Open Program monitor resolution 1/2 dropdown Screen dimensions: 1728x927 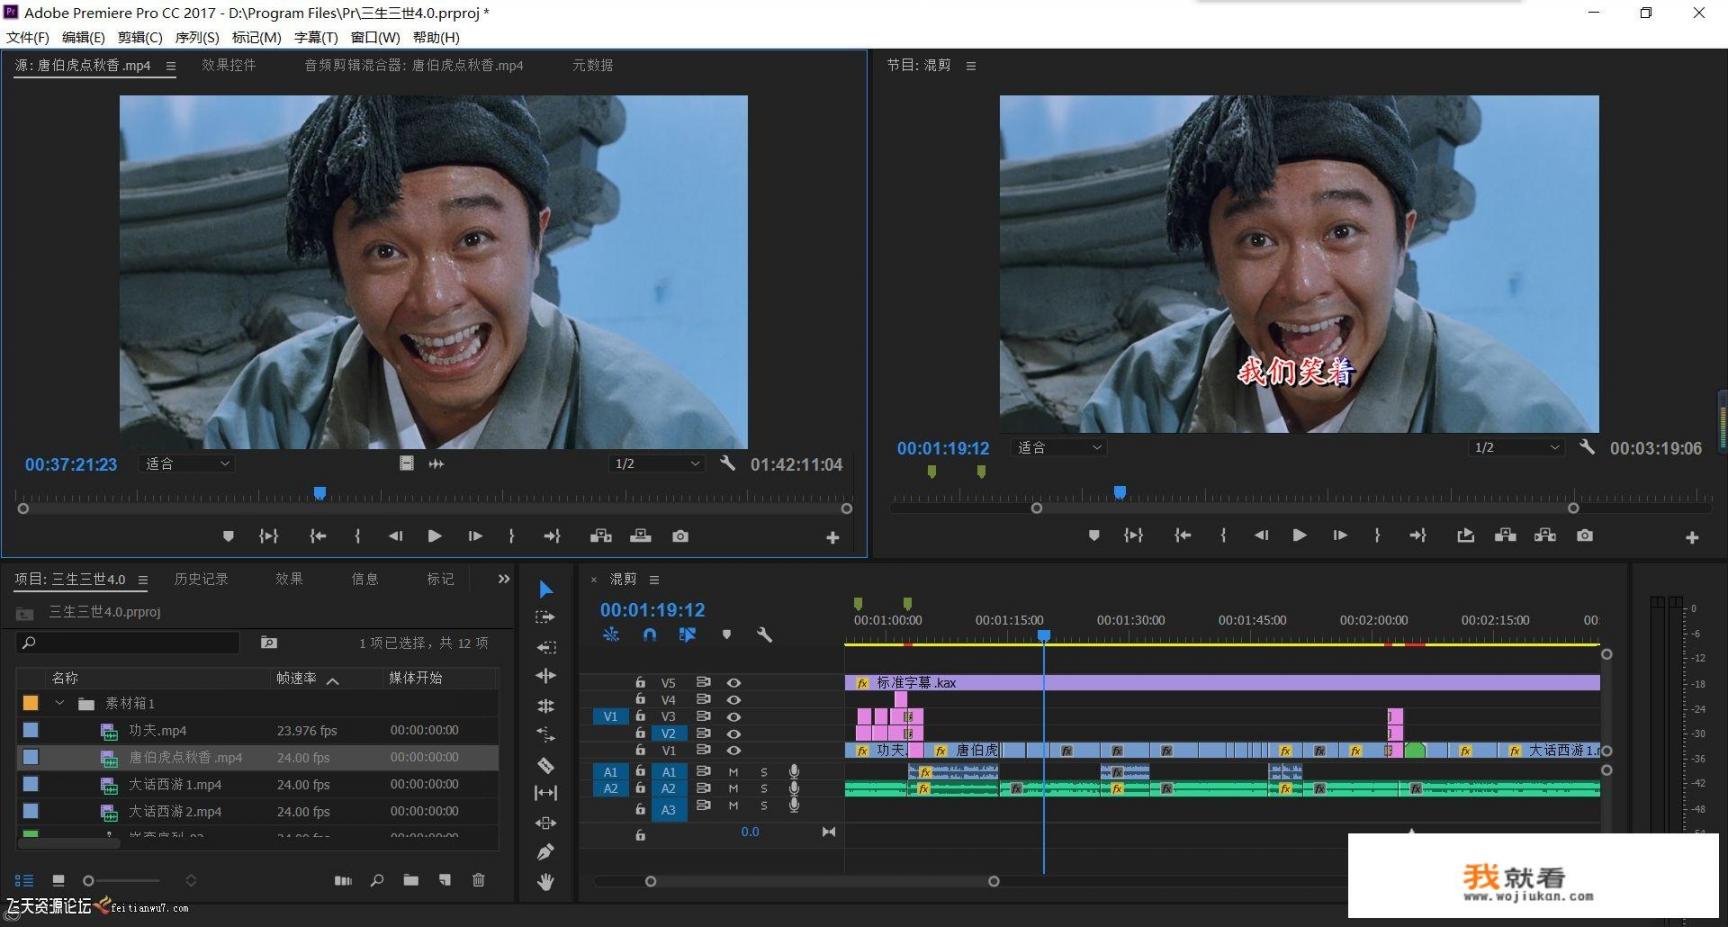tap(1516, 448)
